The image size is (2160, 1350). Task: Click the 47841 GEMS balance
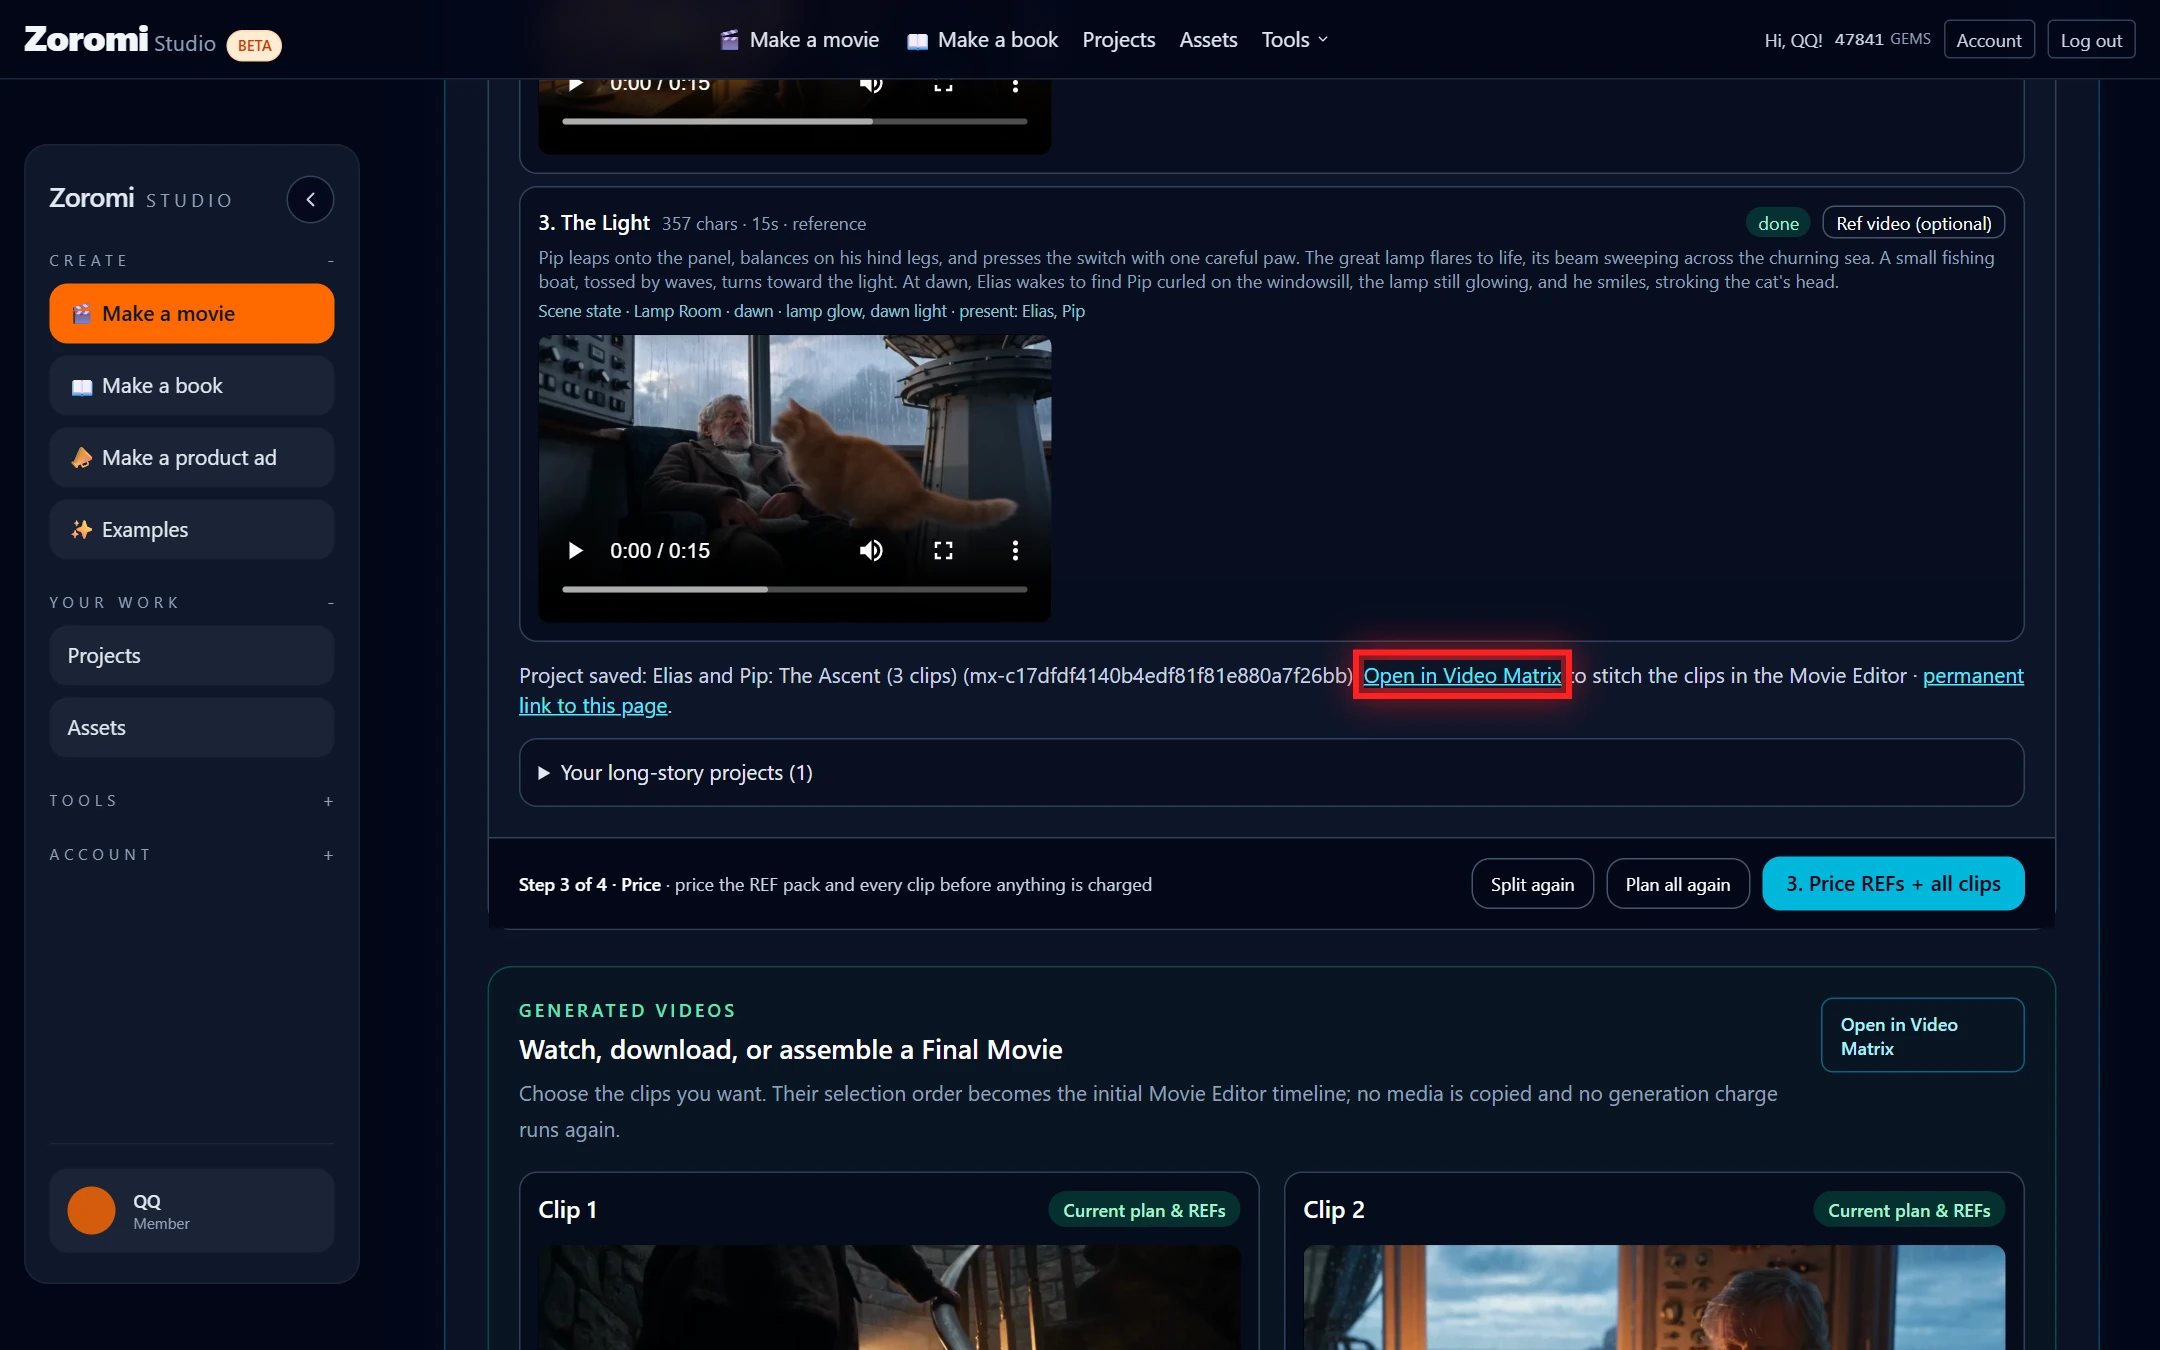point(1882,39)
